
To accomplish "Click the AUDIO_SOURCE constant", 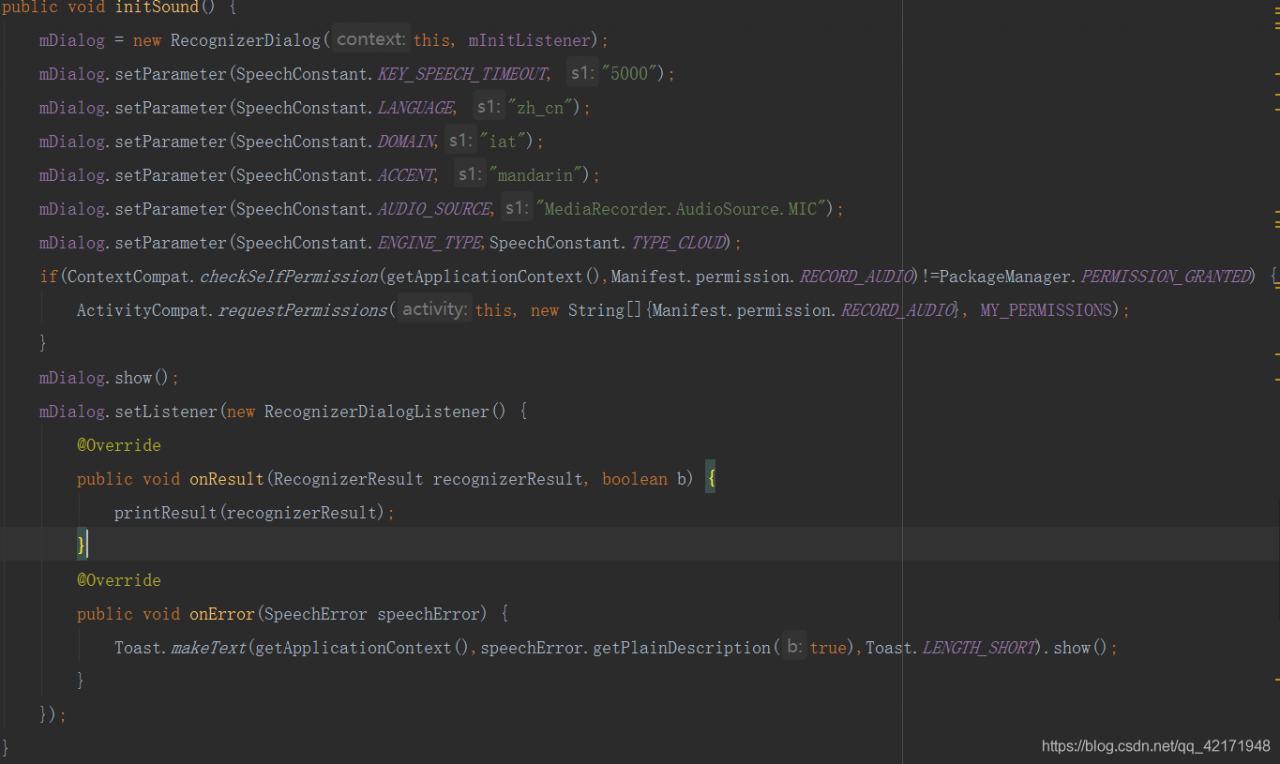I will 435,209.
